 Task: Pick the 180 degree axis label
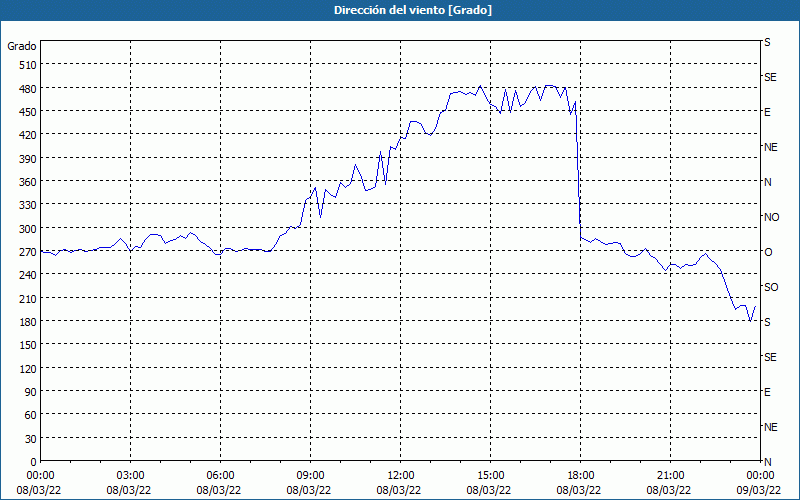click(x=28, y=322)
